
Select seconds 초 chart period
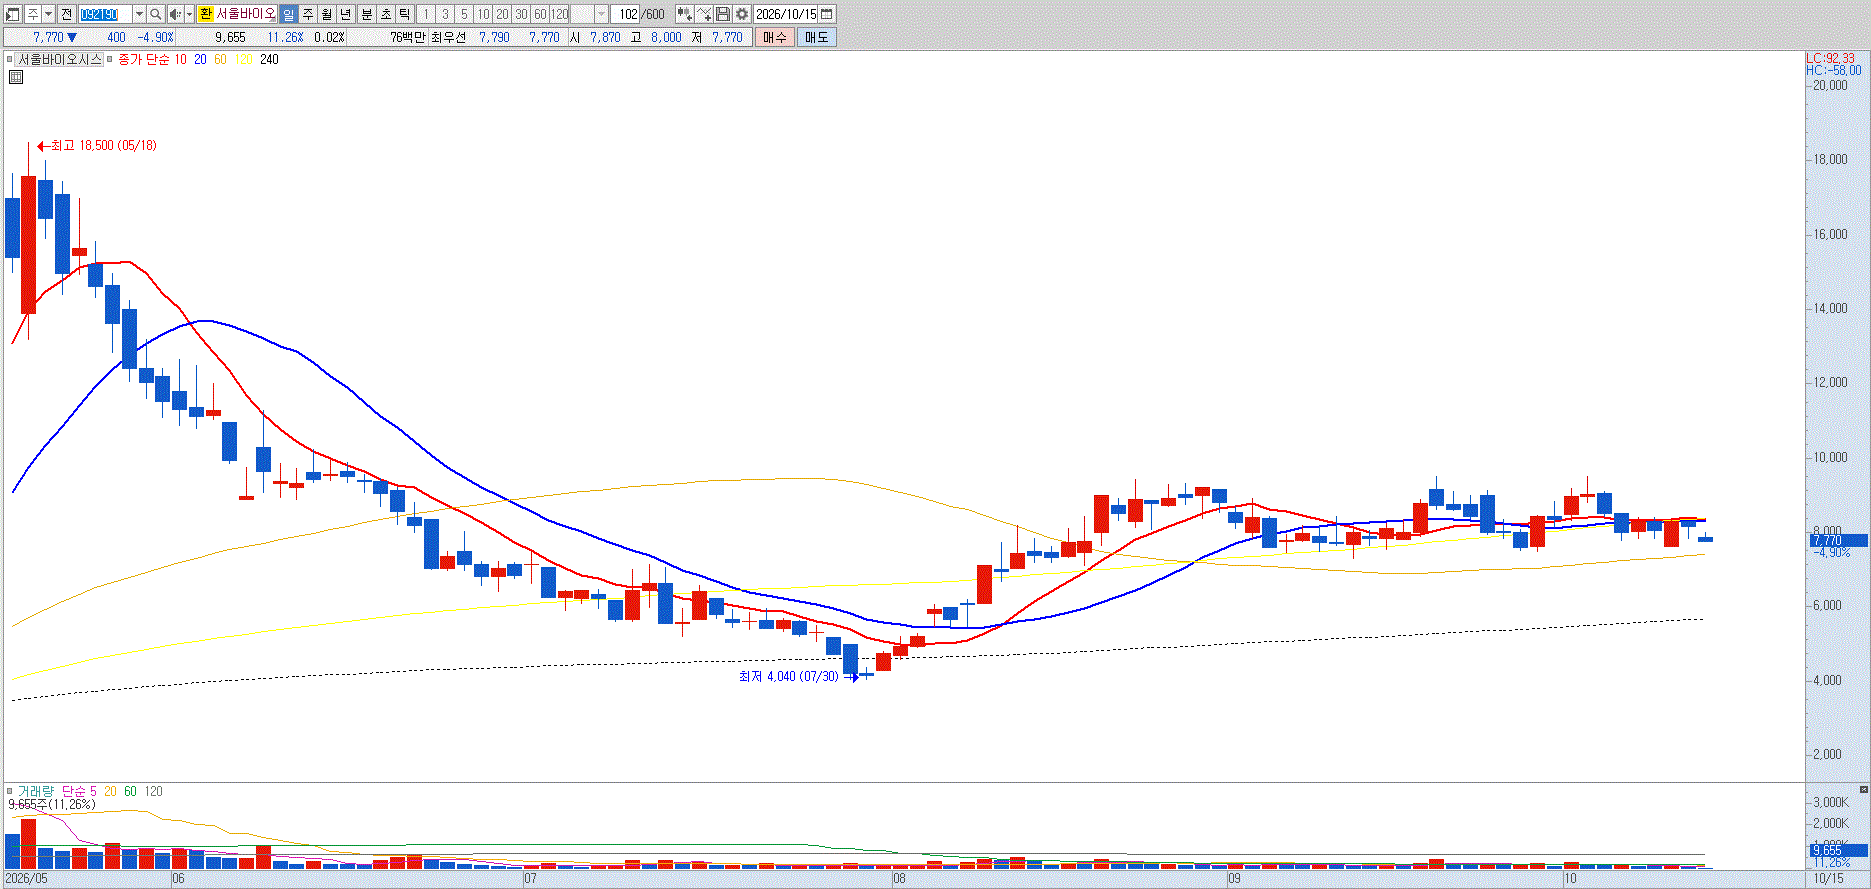[x=386, y=14]
